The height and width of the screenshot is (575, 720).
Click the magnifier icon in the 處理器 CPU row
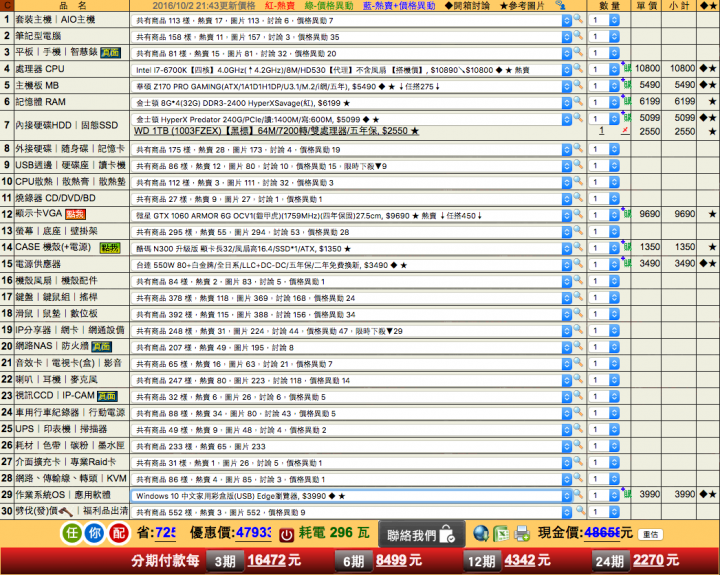[578, 68]
